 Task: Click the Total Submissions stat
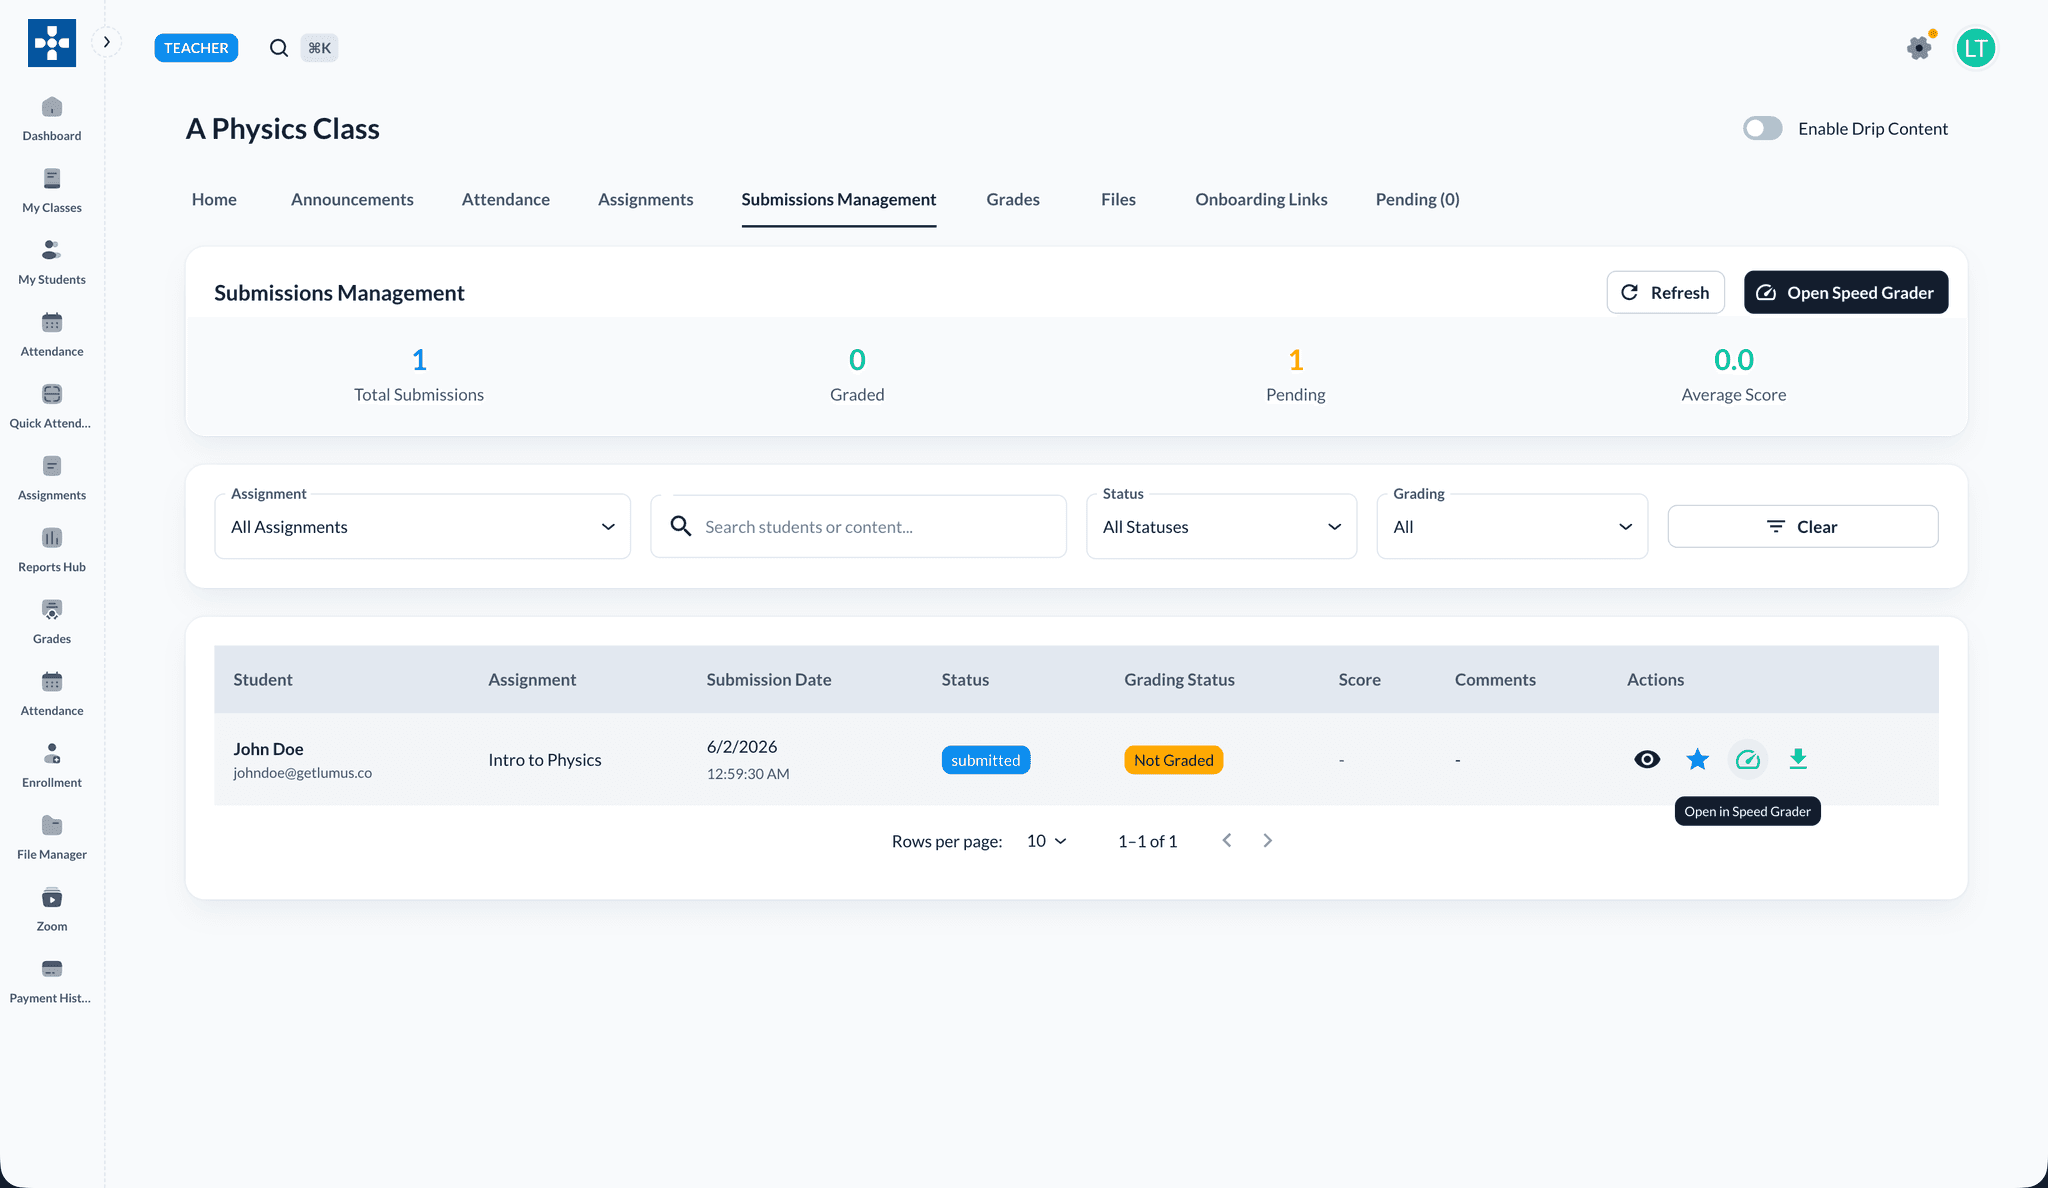419,376
